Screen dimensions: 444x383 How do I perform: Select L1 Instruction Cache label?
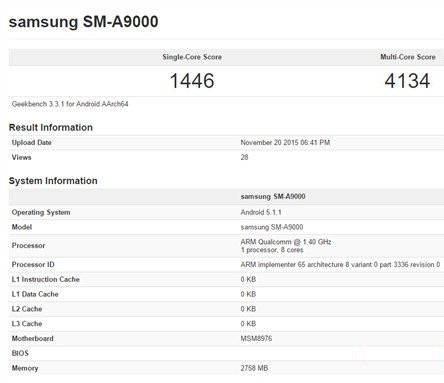click(x=46, y=279)
